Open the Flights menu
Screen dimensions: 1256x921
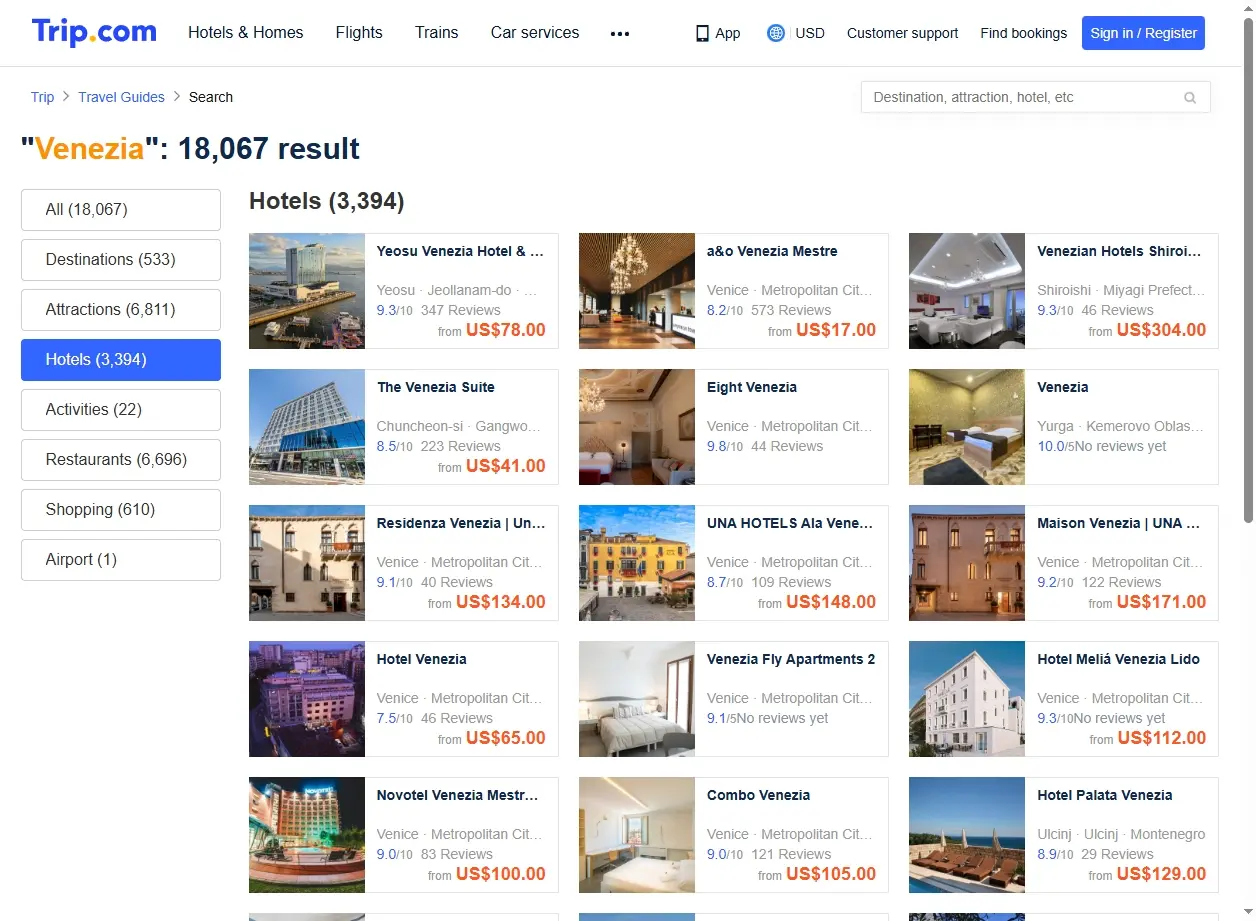tap(359, 32)
